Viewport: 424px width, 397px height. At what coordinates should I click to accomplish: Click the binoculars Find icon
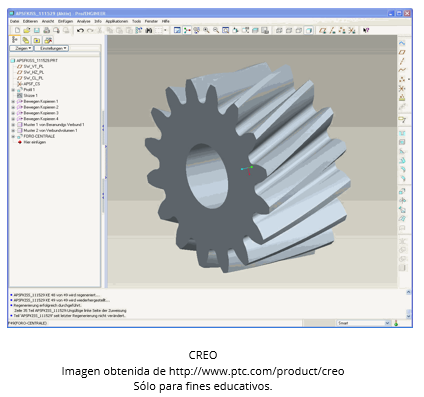pyautogui.click(x=149, y=30)
